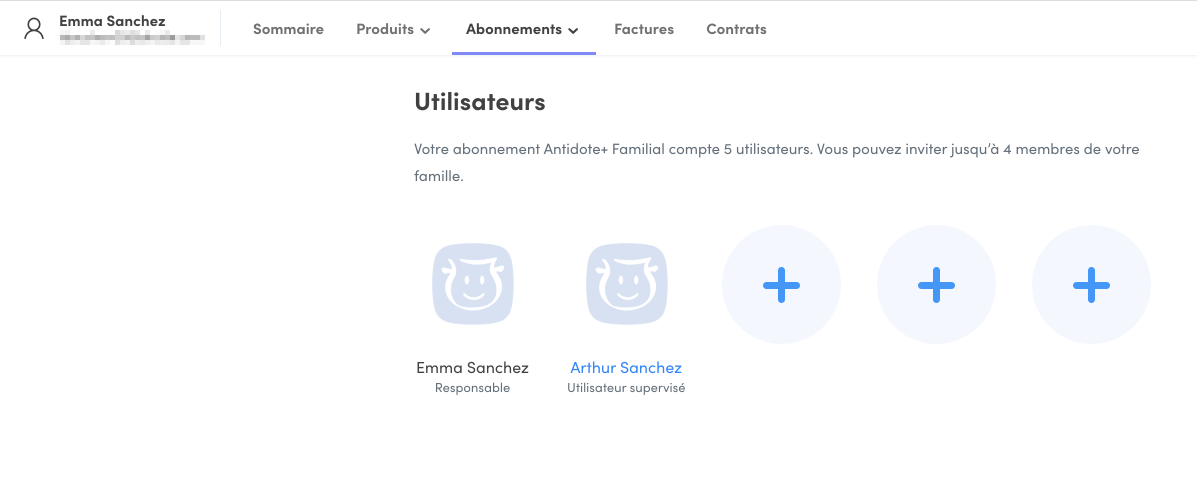Open the Emma Sanchez account name in the header
Image resolution: width=1197 pixels, height=494 pixels.
click(112, 21)
